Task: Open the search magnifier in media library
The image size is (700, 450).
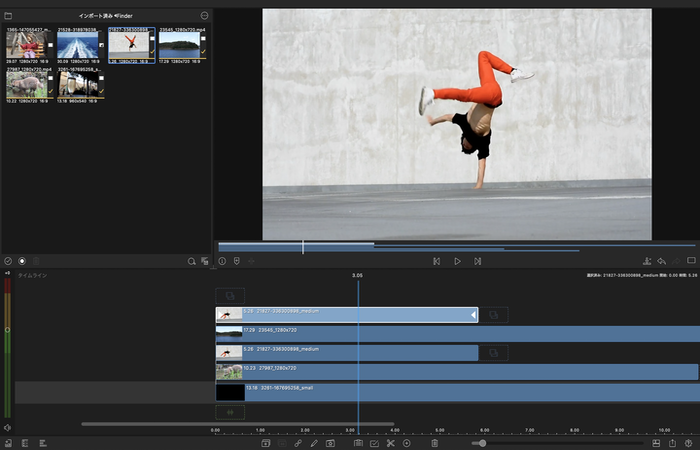Action: [x=191, y=261]
